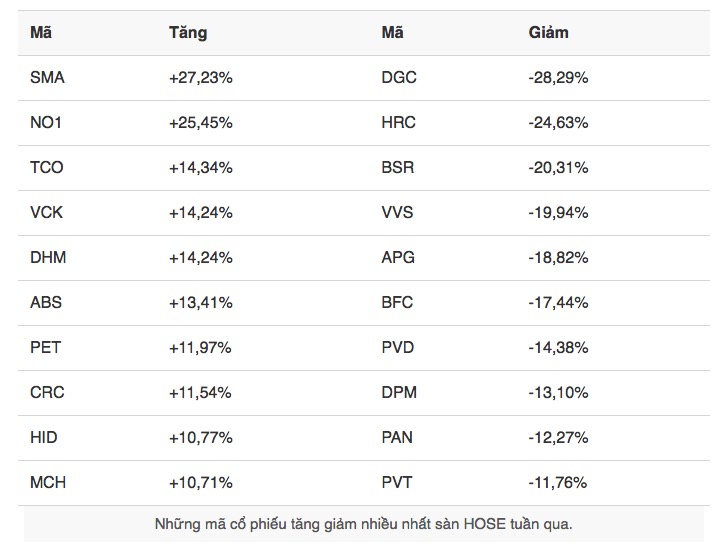Click the BSR stock code
Viewport: 724px width, 553px height.
point(398,168)
